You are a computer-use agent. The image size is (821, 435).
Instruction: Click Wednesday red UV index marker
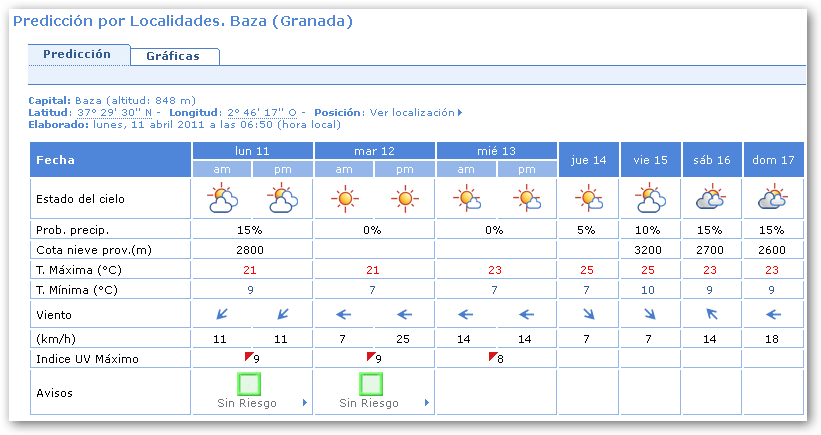click(493, 356)
